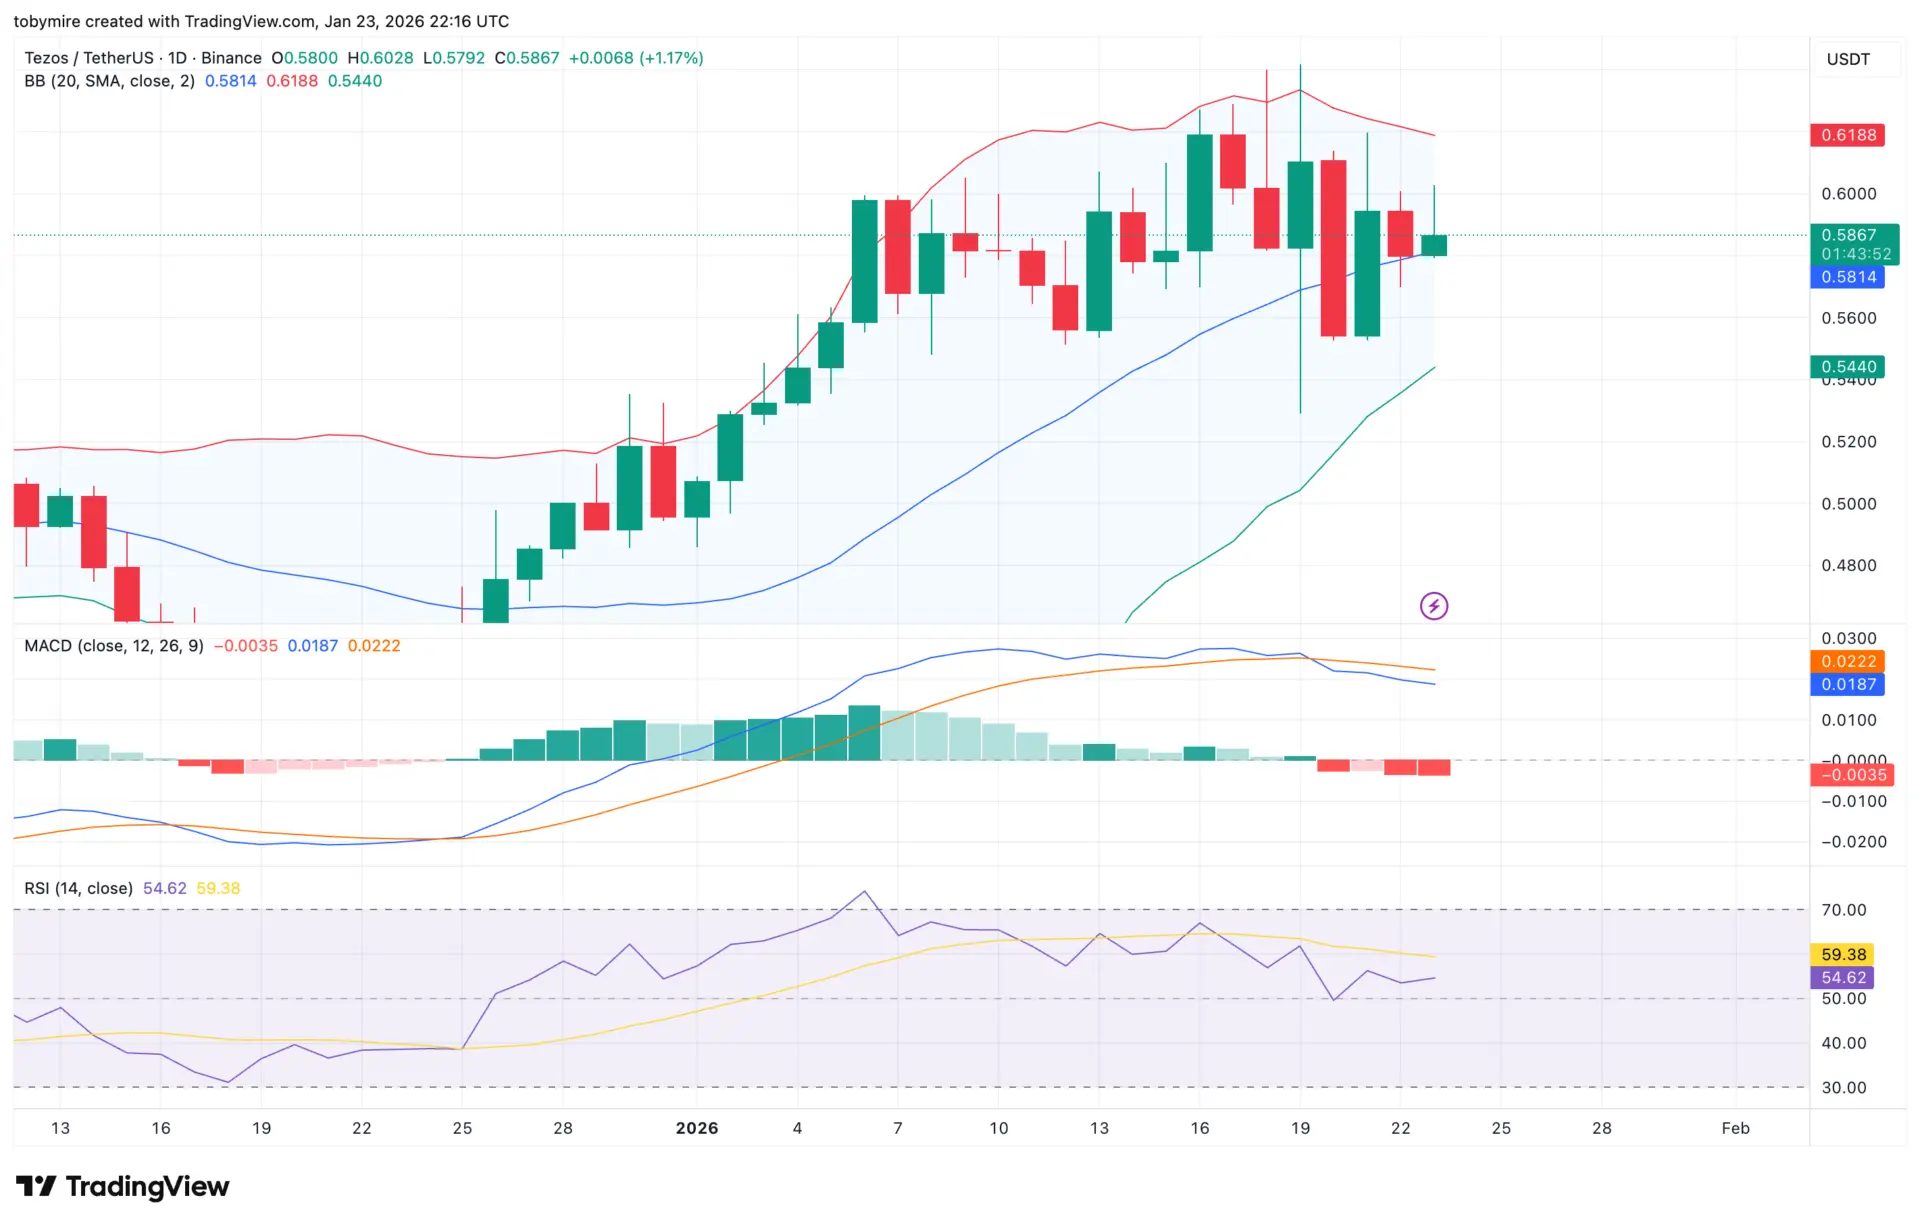Image resolution: width=1920 pixels, height=1227 pixels.
Task: Click the blue 0.0187 MACD line value flag
Action: [1847, 684]
